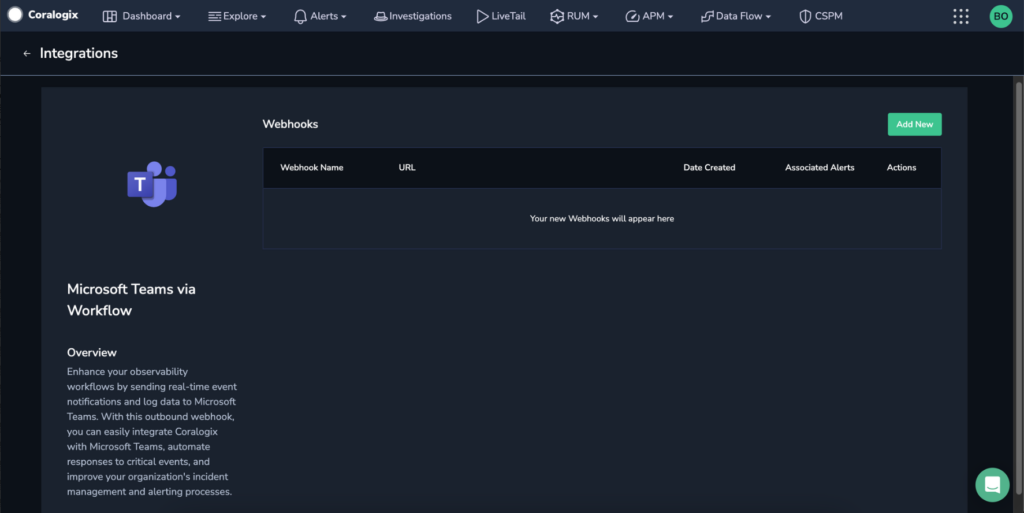The height and width of the screenshot is (513, 1024).
Task: Click the Overview heading
Action: [x=91, y=352]
